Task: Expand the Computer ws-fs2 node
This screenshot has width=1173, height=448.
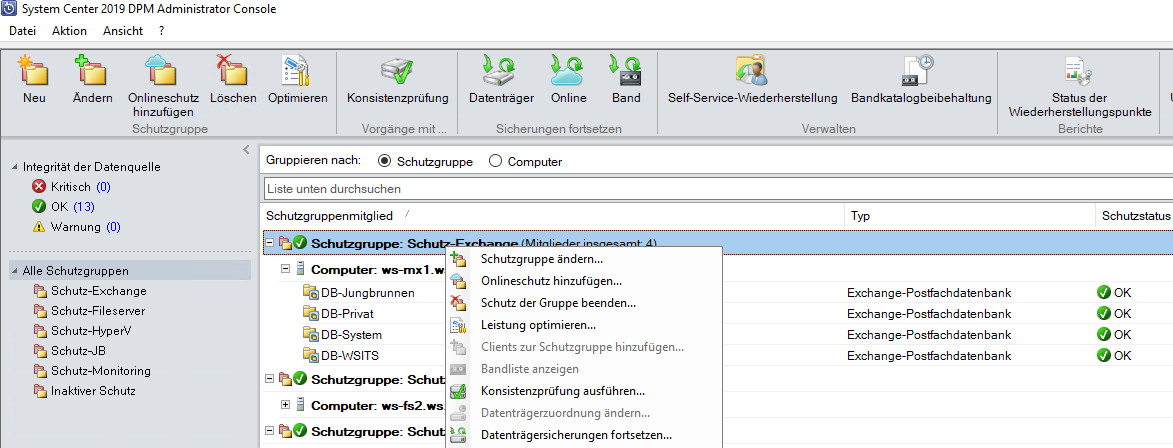Action: 286,405
